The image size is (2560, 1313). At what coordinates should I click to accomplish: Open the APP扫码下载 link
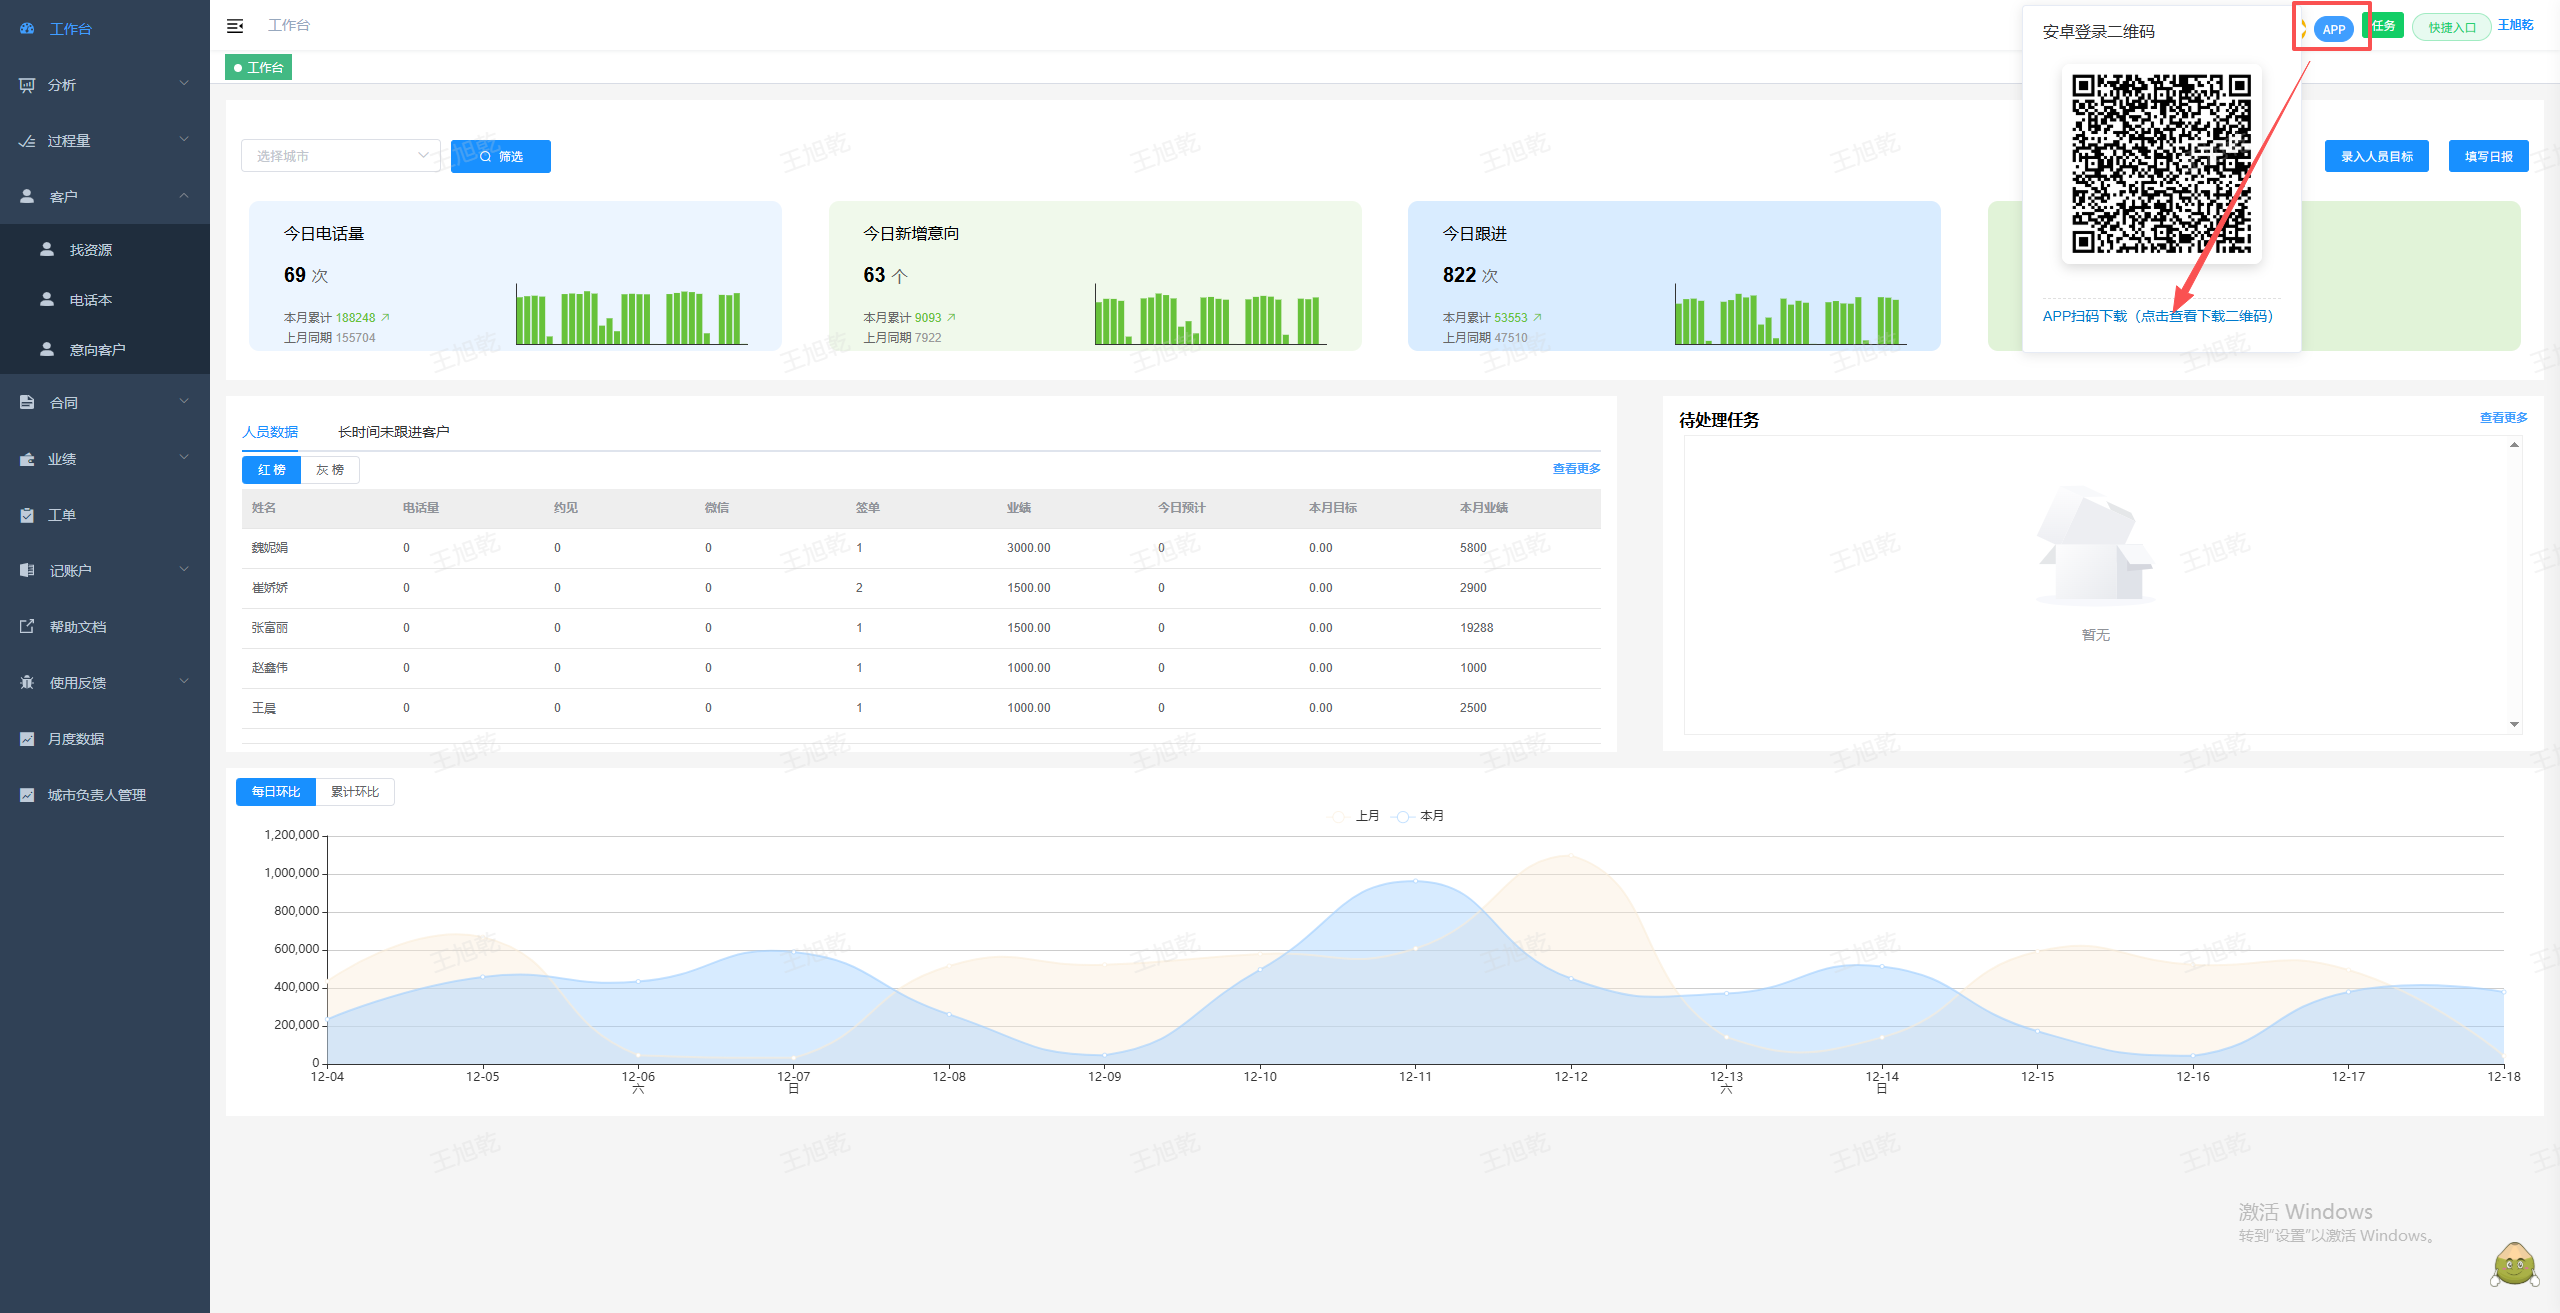[x=2158, y=316]
